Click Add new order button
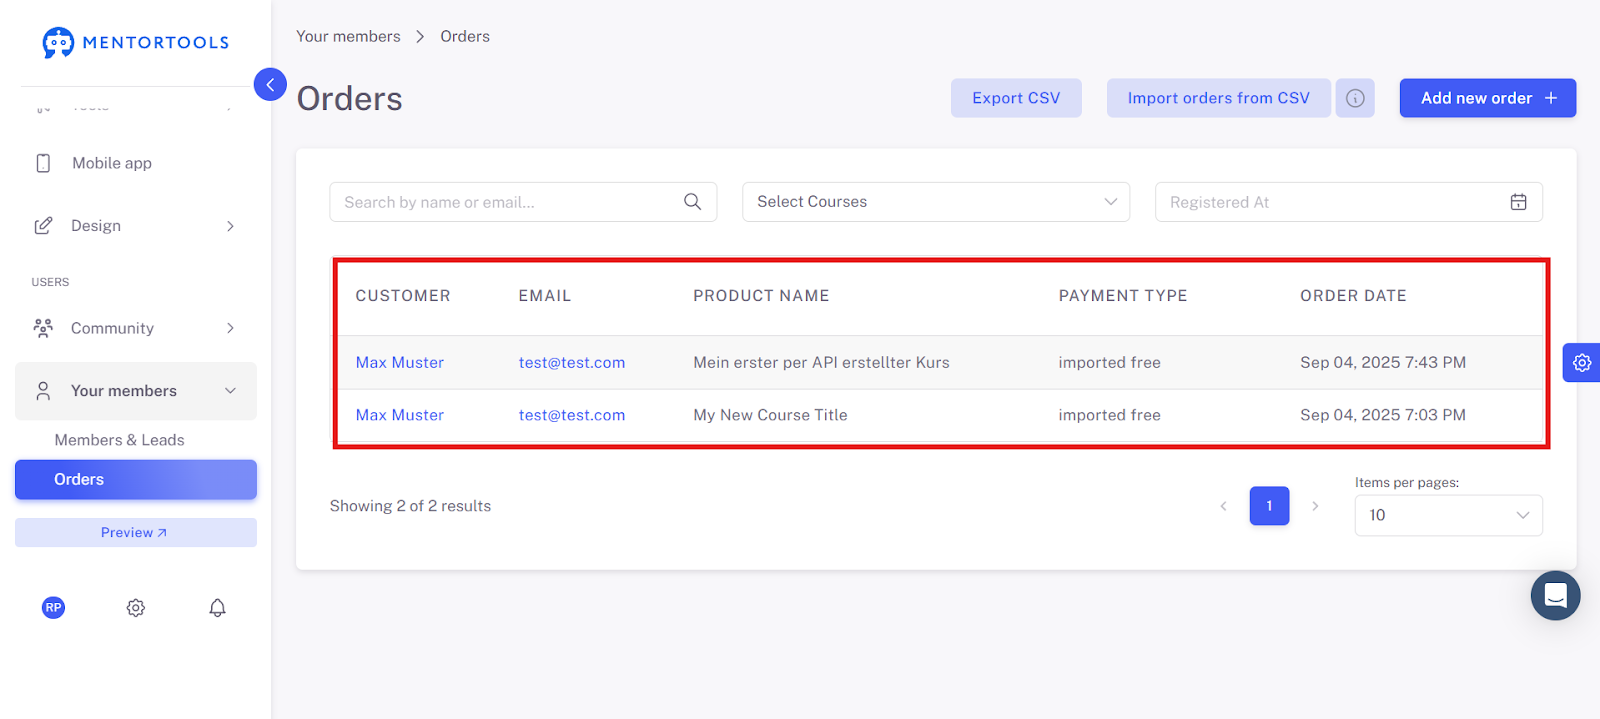The width and height of the screenshot is (1600, 719). (1488, 98)
